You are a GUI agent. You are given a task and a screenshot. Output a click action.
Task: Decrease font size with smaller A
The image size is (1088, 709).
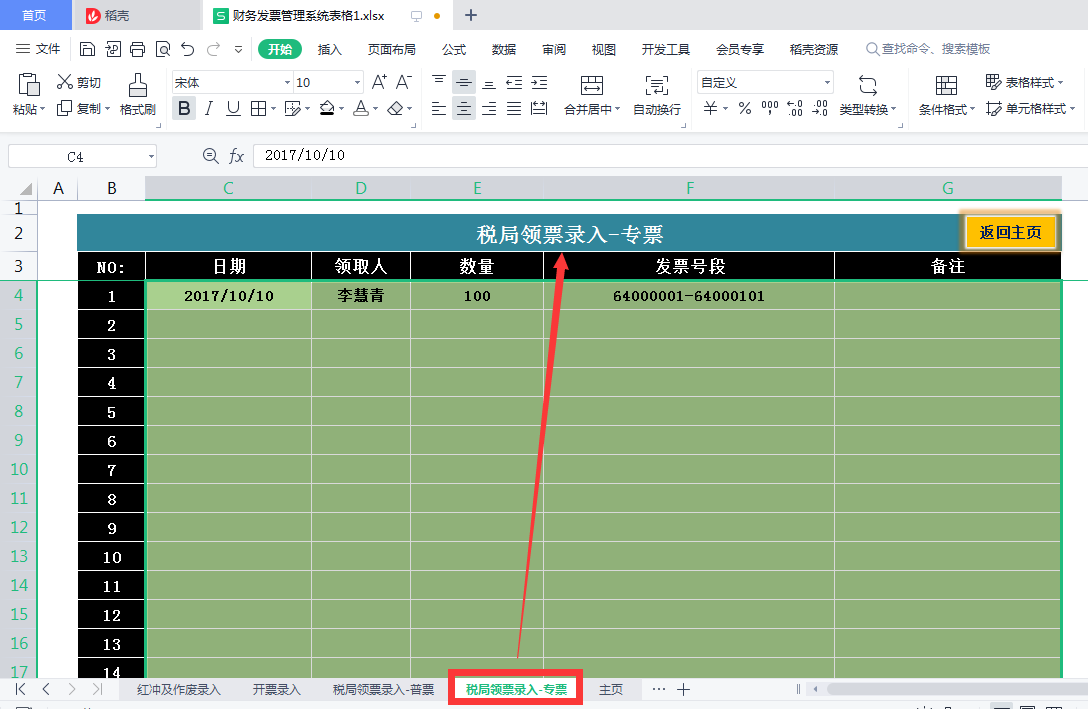pyautogui.click(x=404, y=83)
